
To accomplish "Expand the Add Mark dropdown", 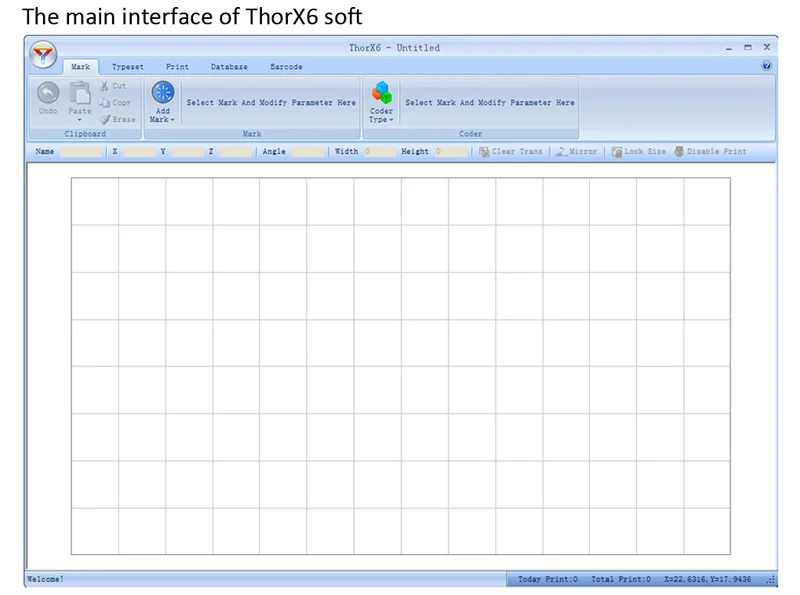I will point(162,119).
